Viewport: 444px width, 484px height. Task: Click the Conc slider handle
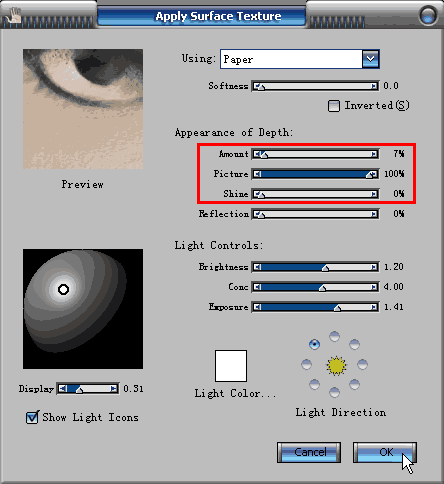322,288
